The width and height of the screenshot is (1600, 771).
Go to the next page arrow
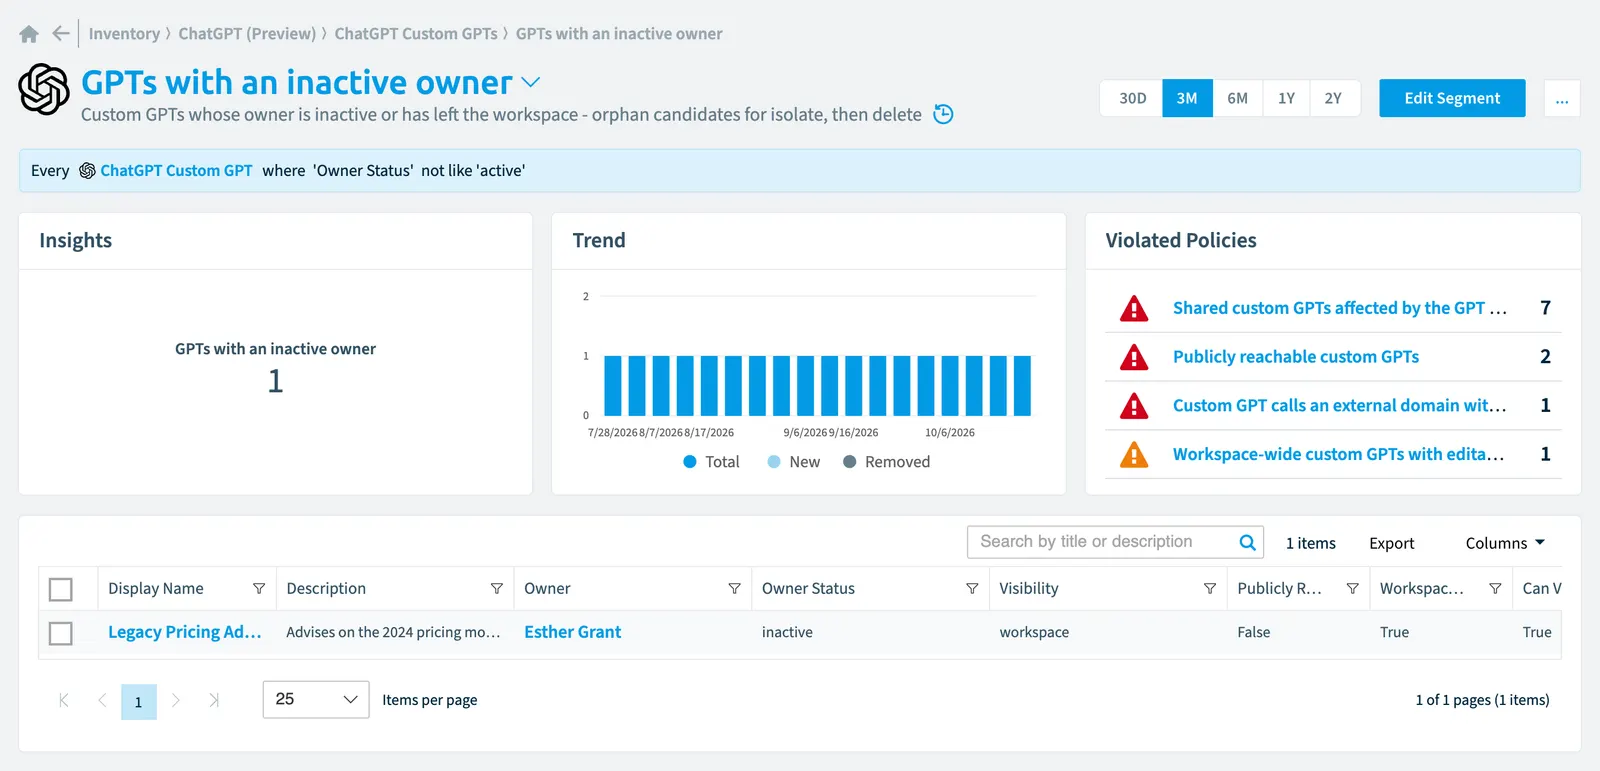point(176,700)
